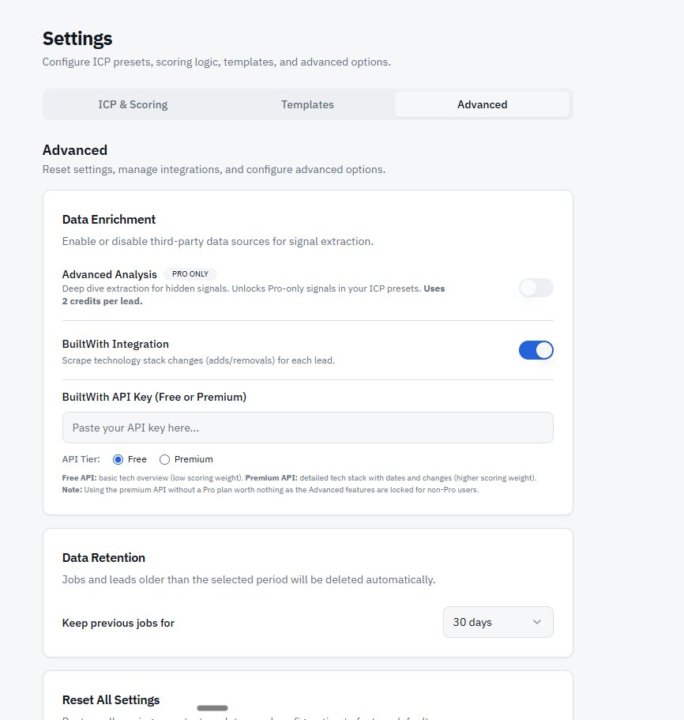Screen dimensions: 684x720
Task: Click the chevron arrow in retention dropdown
Action: (536, 622)
